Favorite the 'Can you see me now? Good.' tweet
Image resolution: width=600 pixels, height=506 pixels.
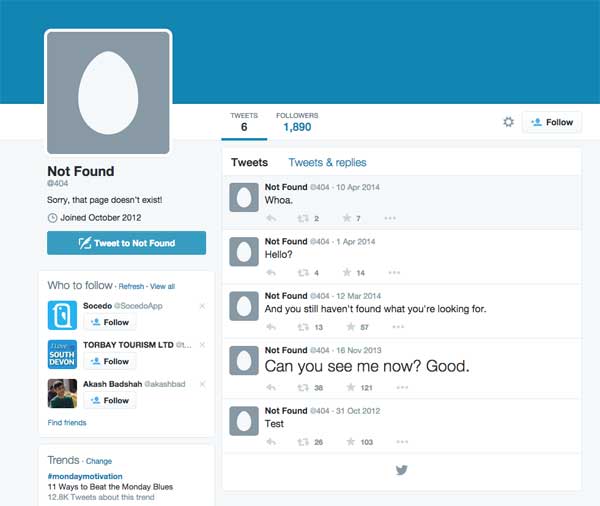pyautogui.click(x=347, y=388)
